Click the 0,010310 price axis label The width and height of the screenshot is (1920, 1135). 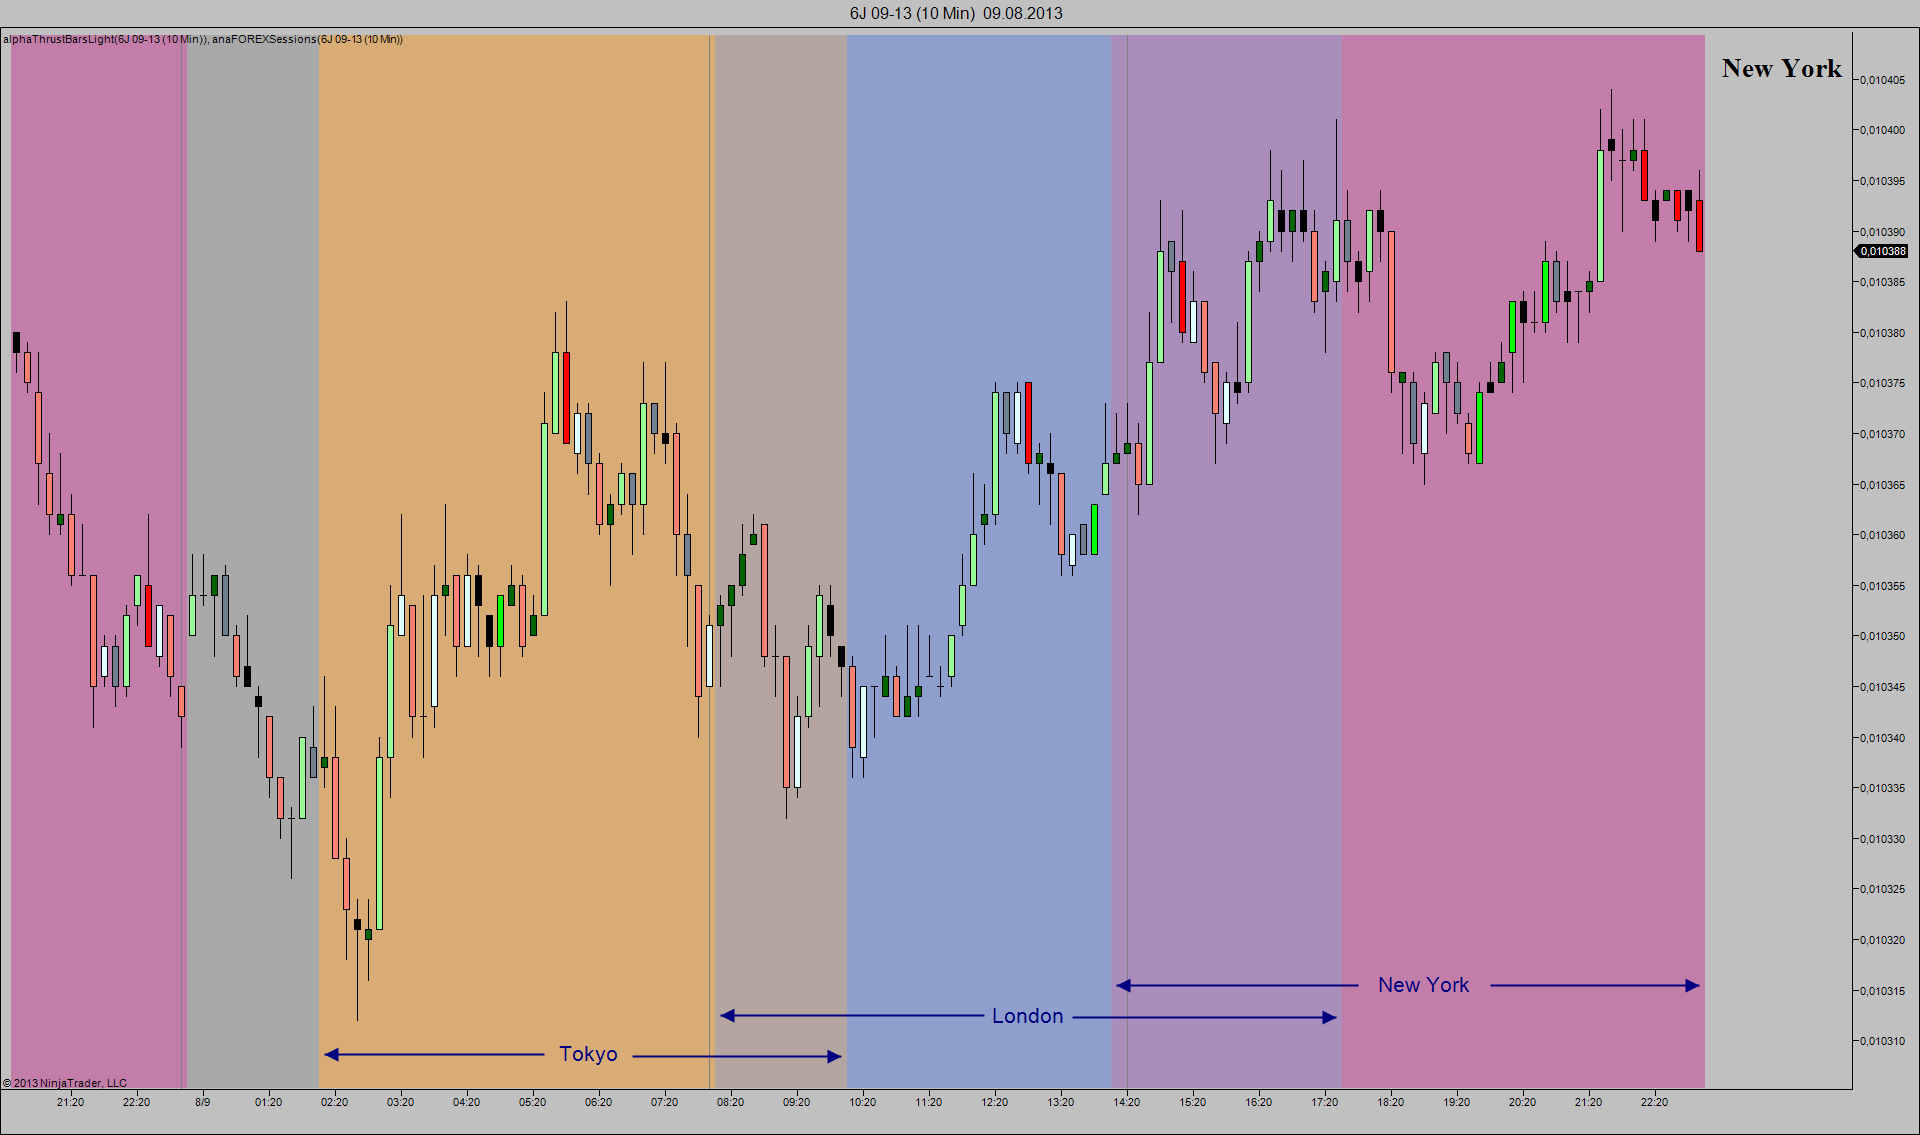coord(1882,1041)
